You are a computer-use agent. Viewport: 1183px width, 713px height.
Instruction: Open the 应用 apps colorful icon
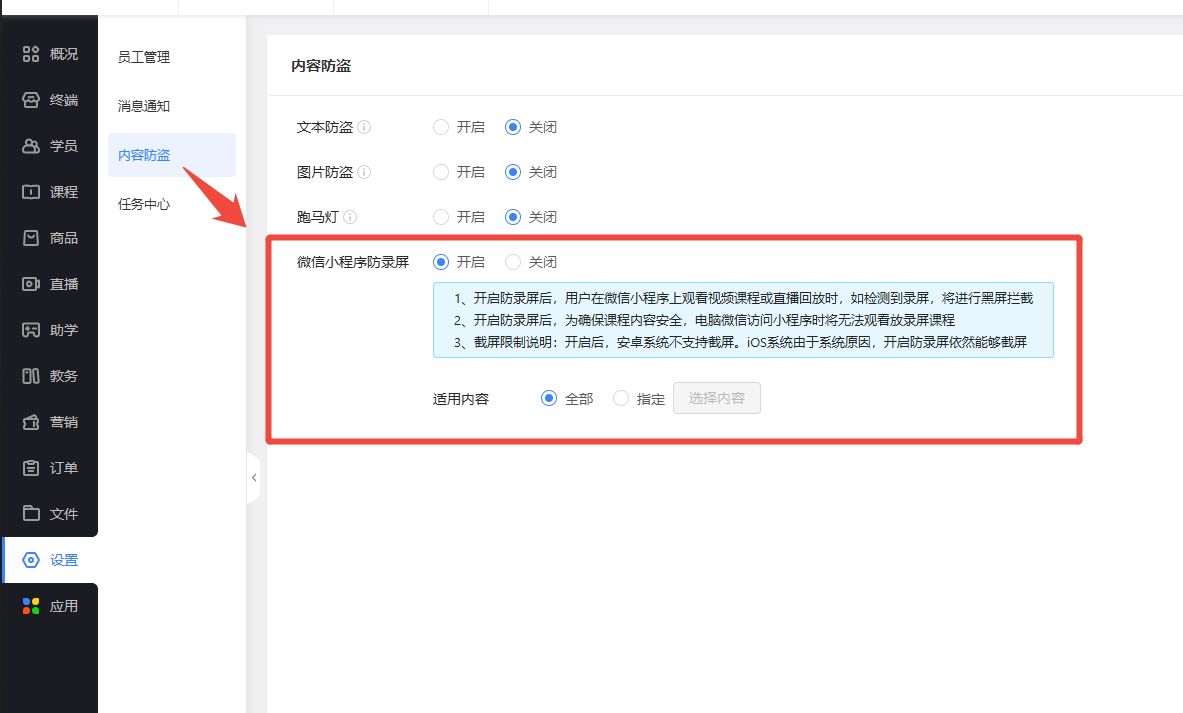click(31, 606)
